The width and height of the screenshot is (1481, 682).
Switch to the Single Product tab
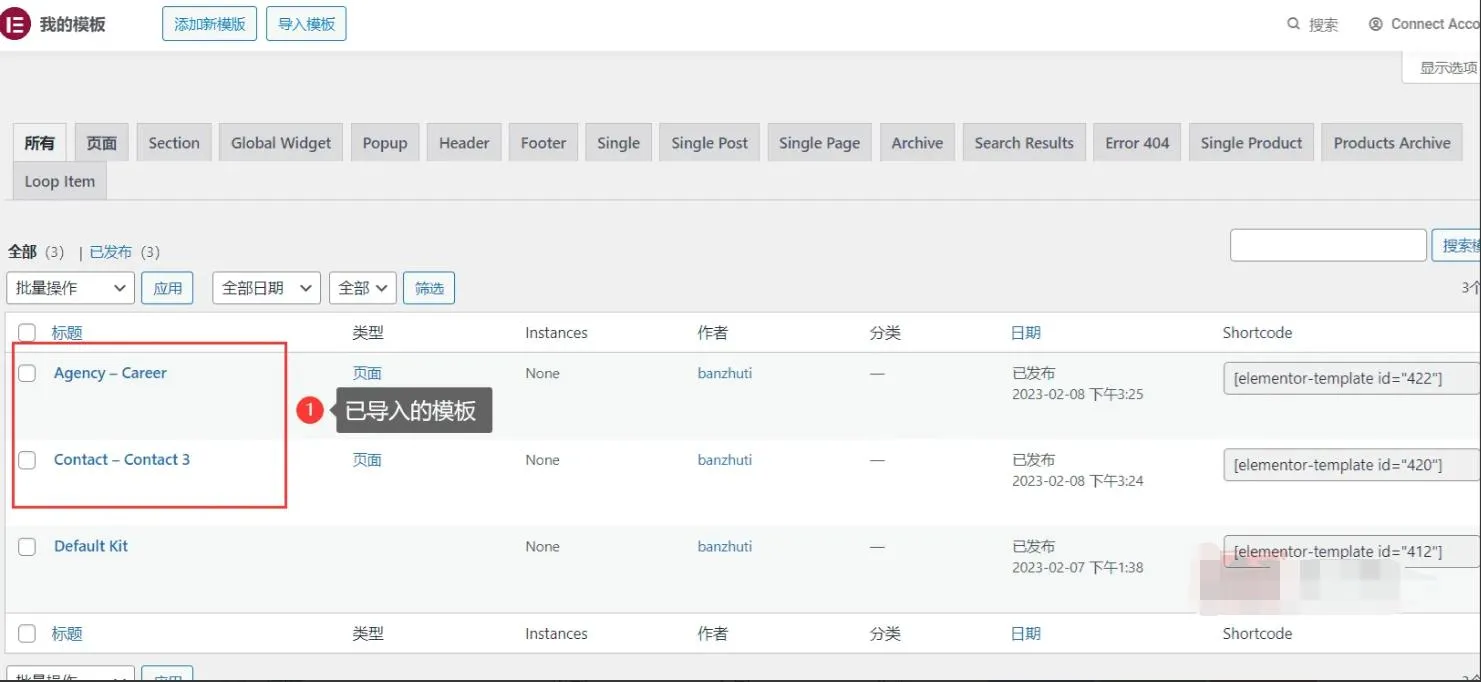1251,143
